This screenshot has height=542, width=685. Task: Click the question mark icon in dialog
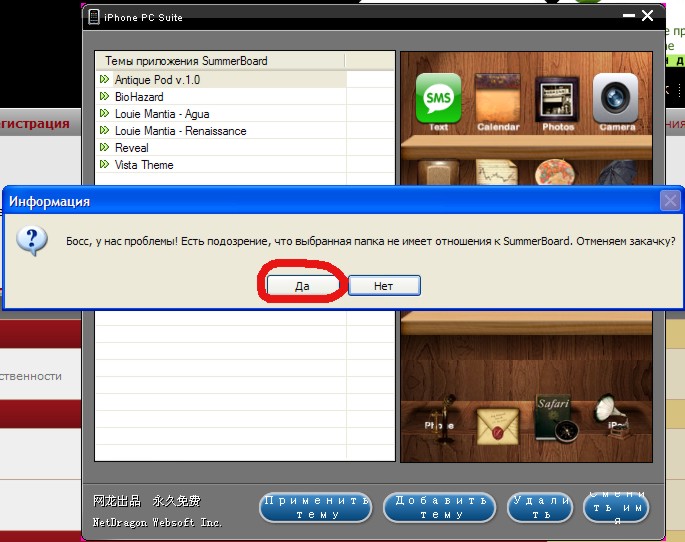(x=32, y=241)
